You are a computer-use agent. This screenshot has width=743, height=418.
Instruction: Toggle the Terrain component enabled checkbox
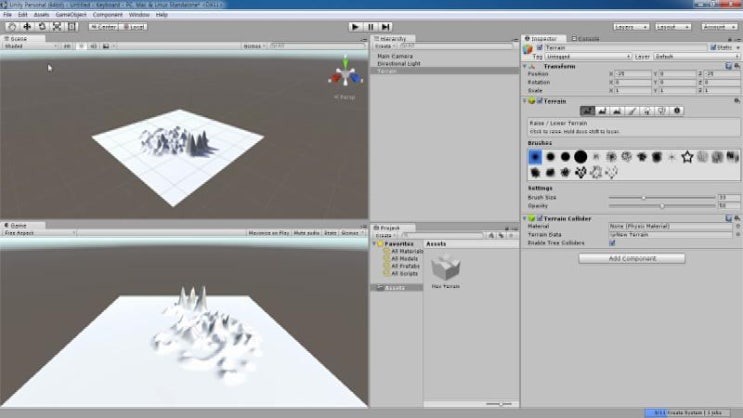pos(540,101)
